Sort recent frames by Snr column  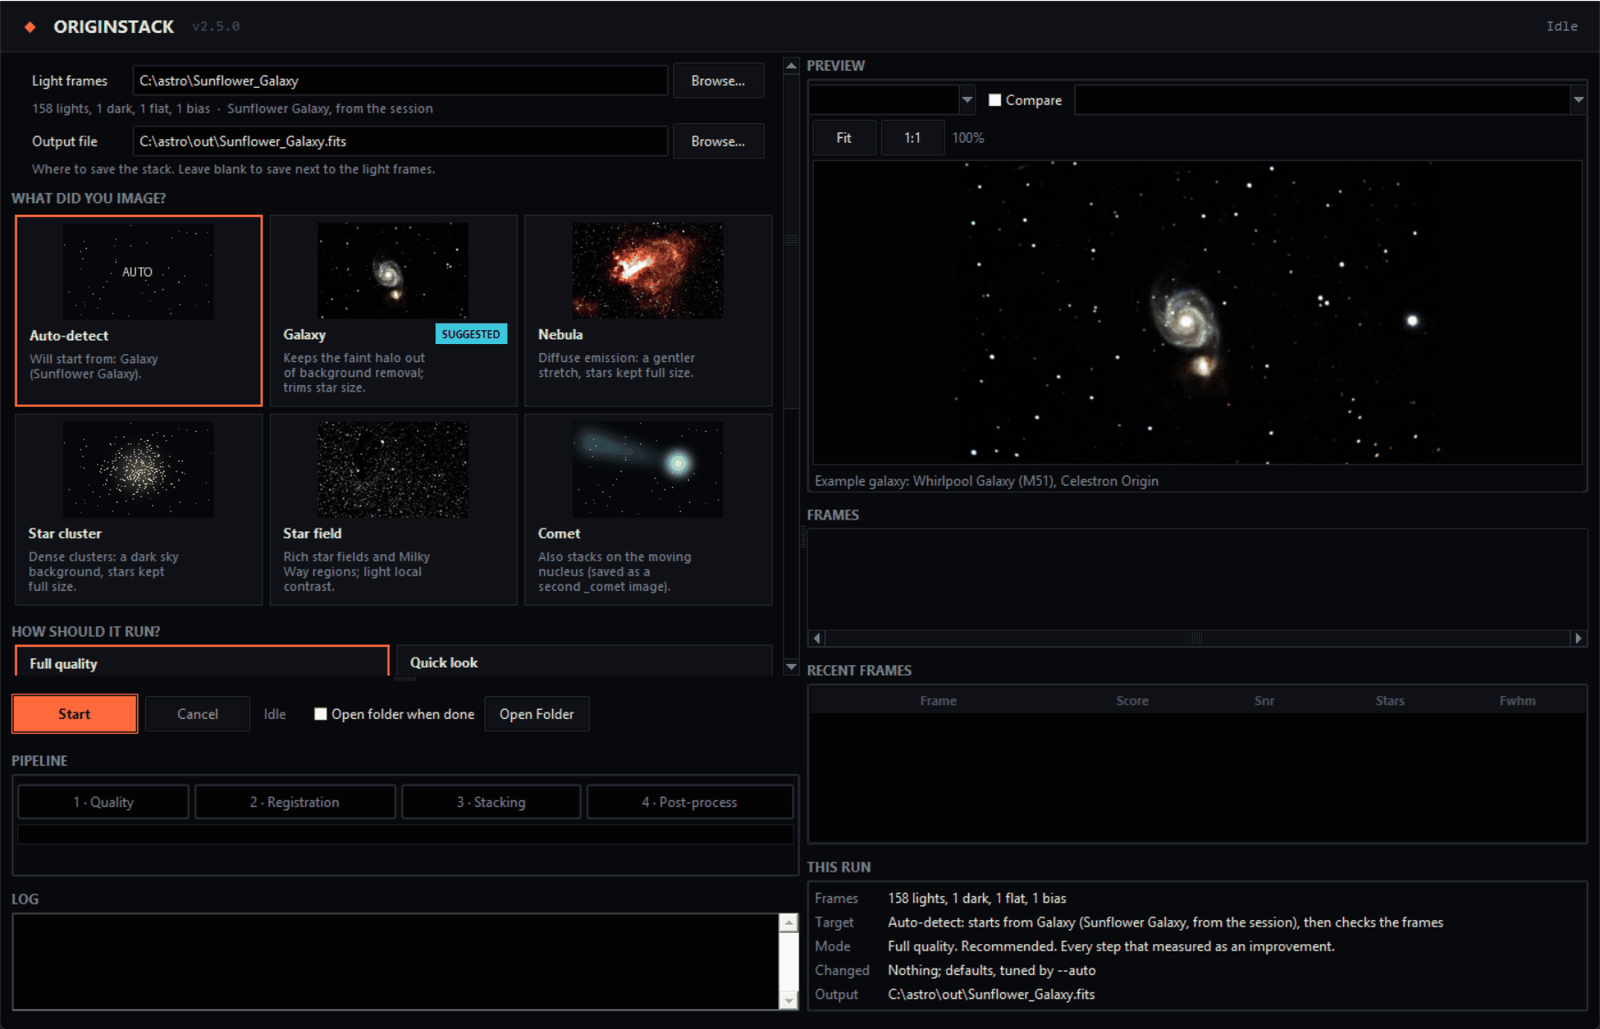[1264, 701]
